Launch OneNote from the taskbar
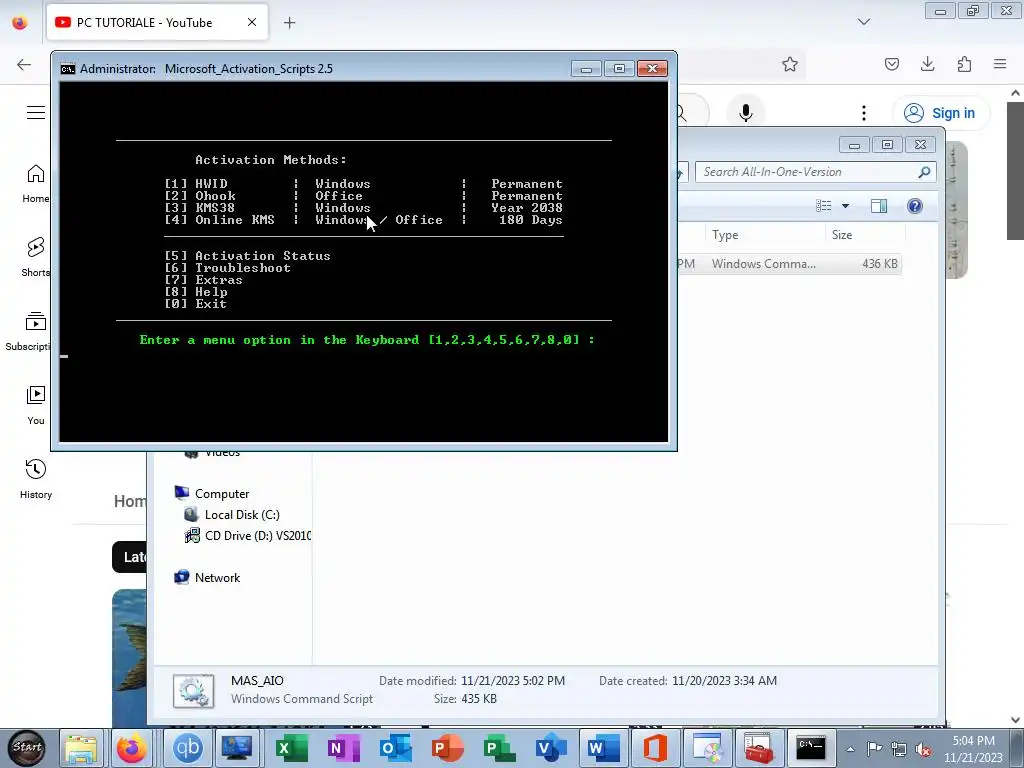This screenshot has height=768, width=1024. click(x=343, y=748)
